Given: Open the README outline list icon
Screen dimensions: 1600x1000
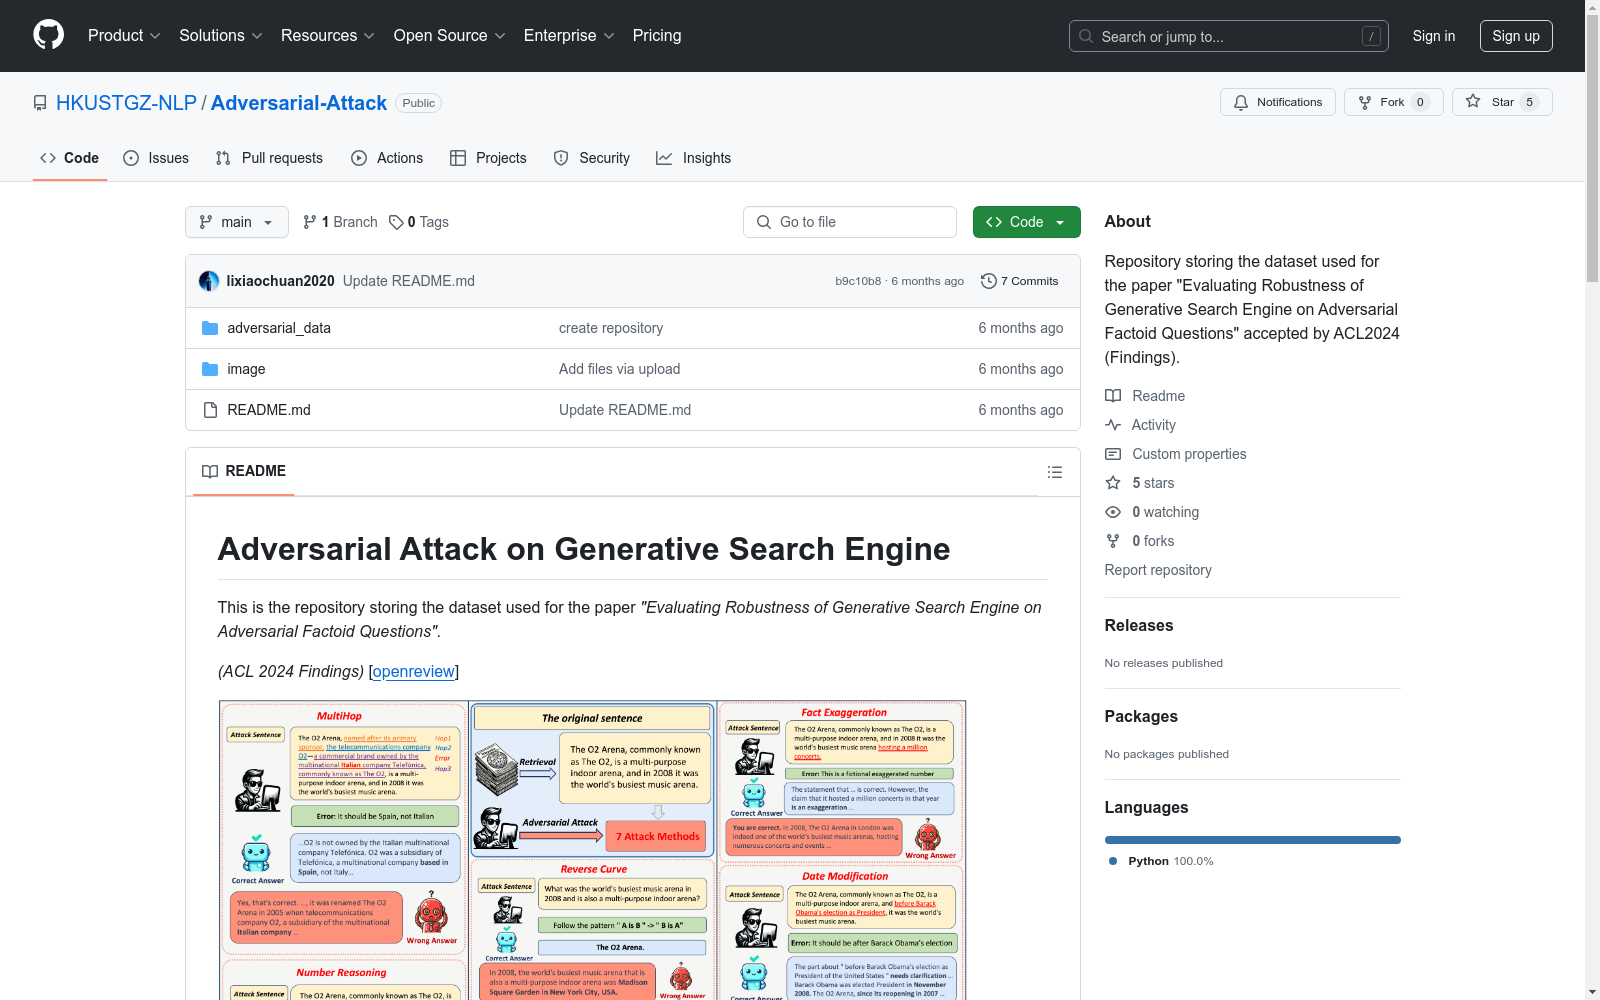Looking at the screenshot, I should (x=1054, y=472).
